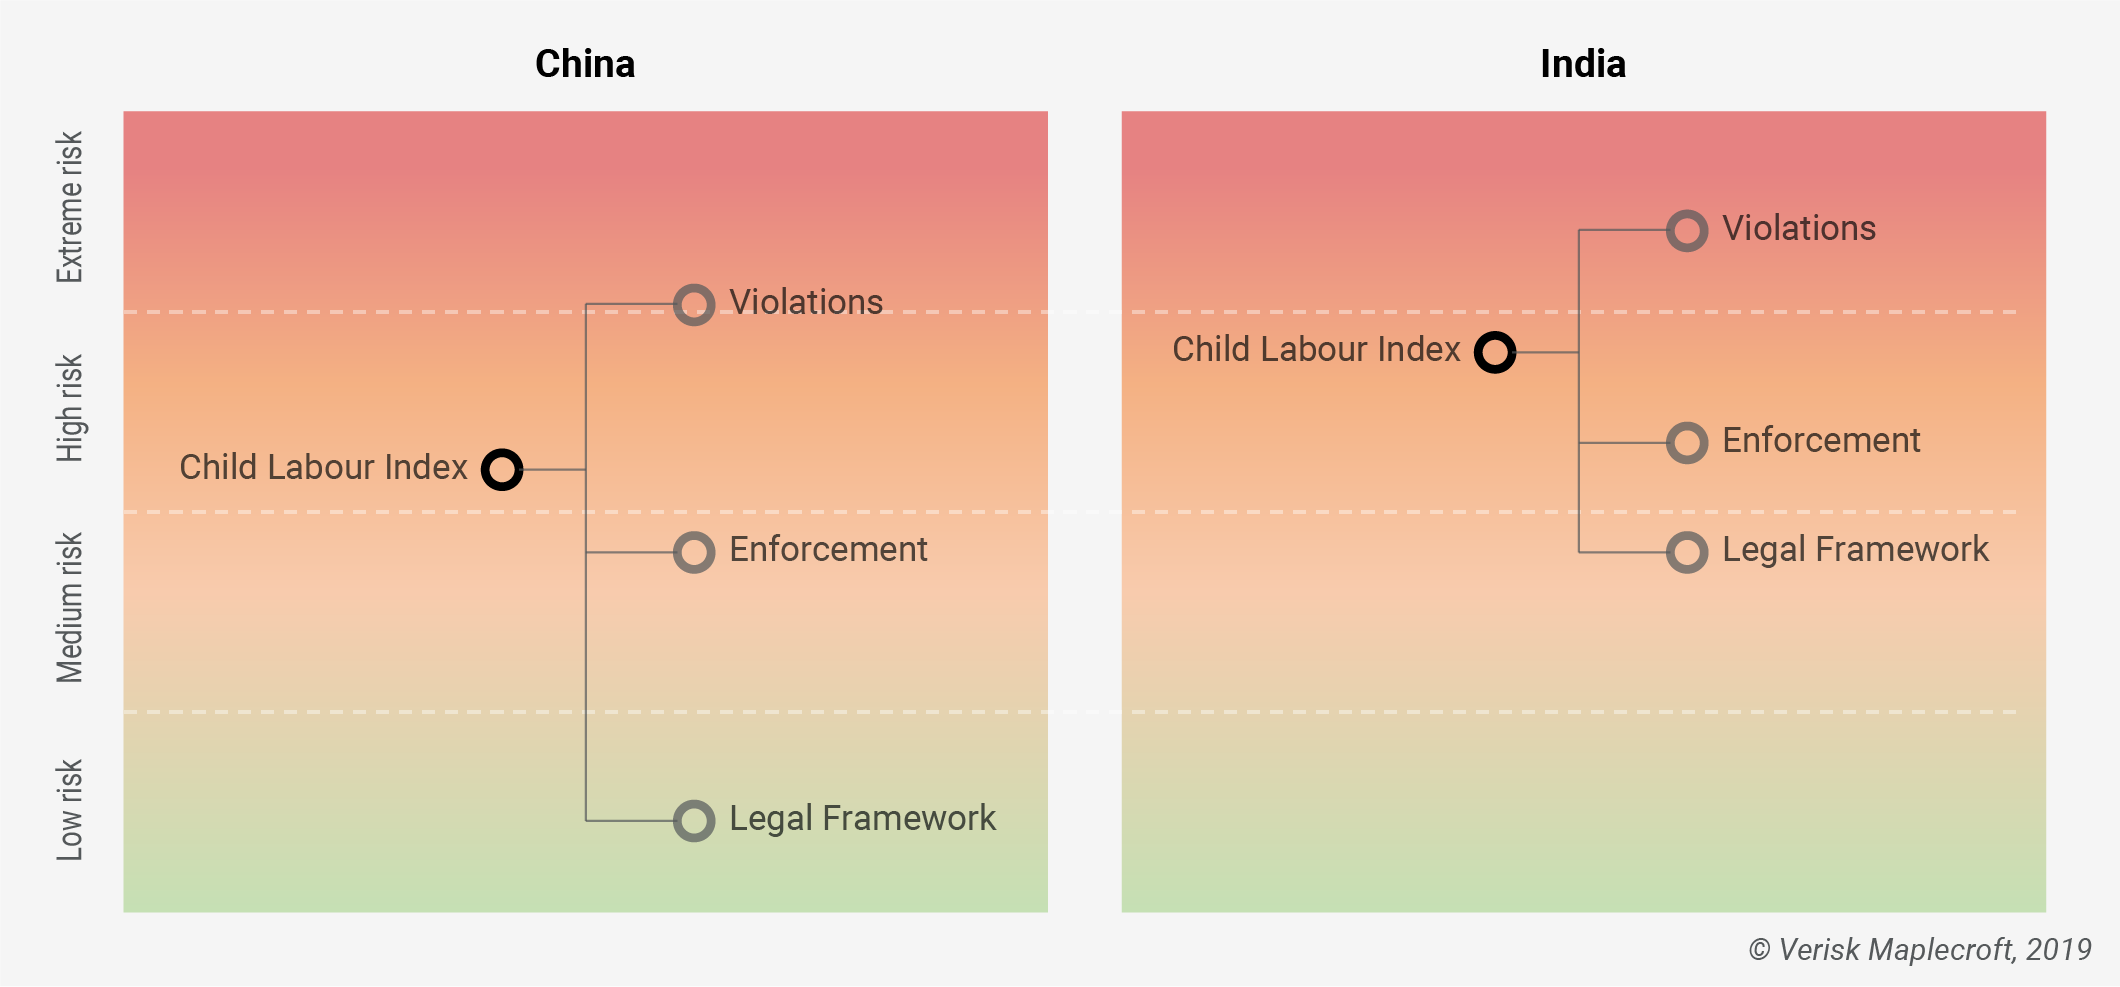This screenshot has width=2120, height=987.
Task: Click the India chart title
Action: coord(1583,64)
